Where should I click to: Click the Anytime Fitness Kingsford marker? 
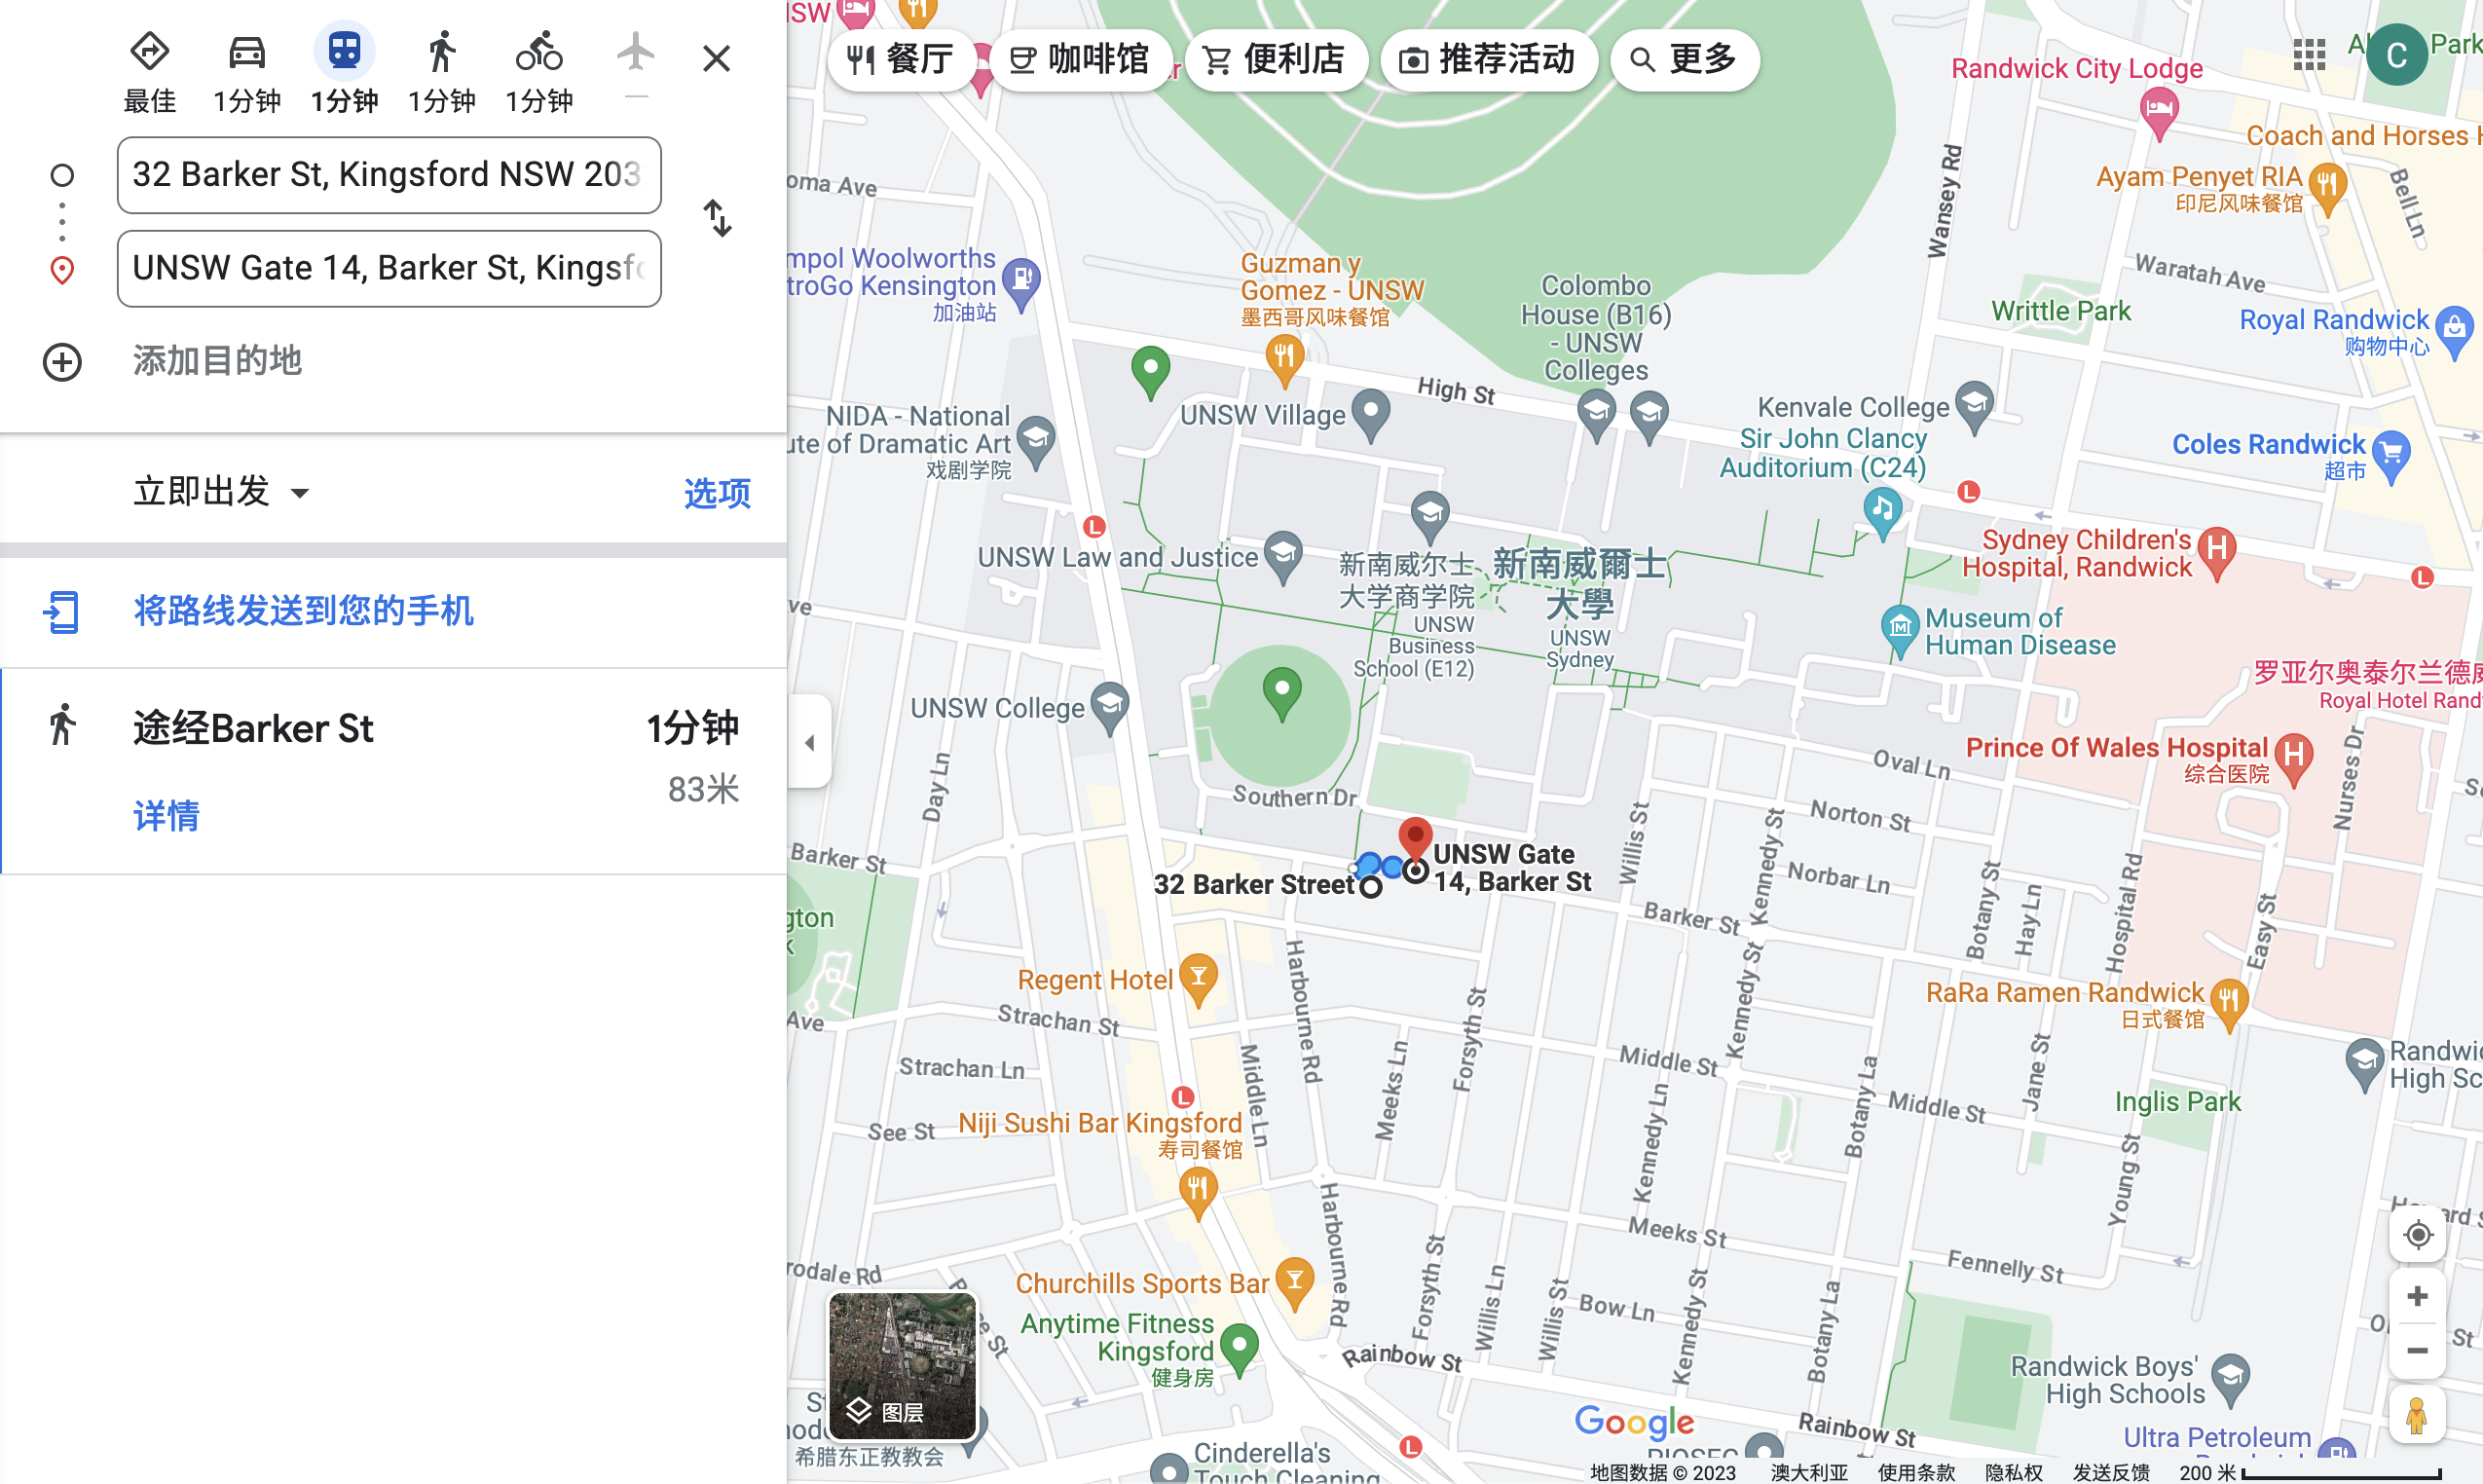click(1239, 1348)
